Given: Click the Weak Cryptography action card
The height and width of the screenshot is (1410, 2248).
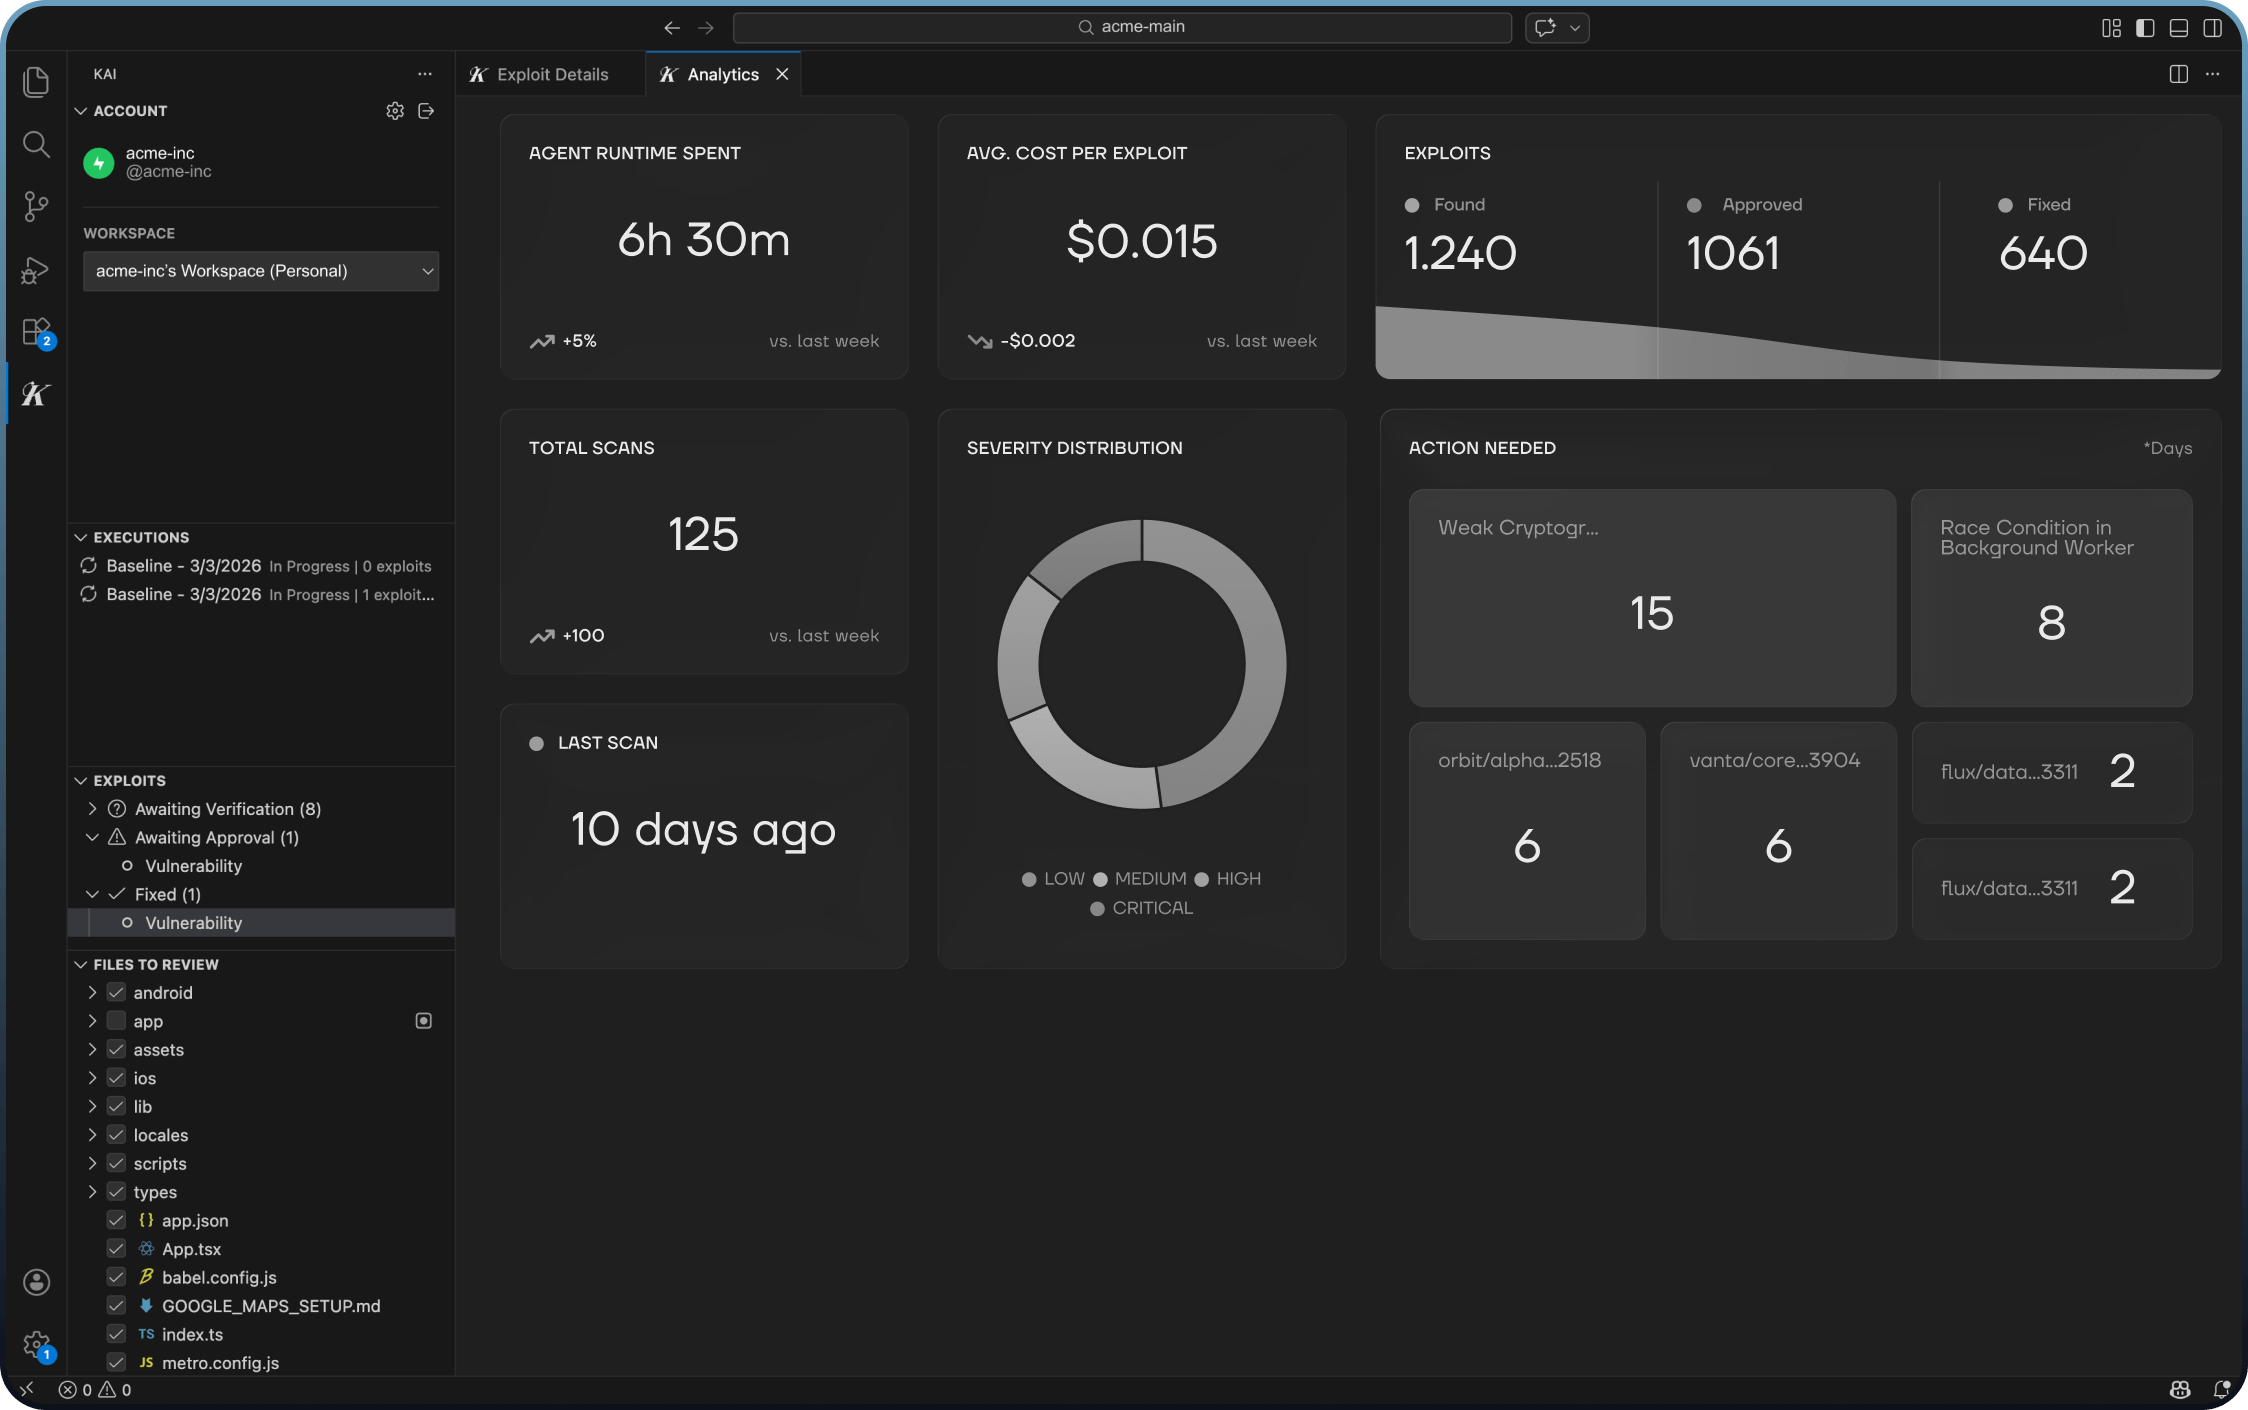Looking at the screenshot, I should pyautogui.click(x=1651, y=598).
